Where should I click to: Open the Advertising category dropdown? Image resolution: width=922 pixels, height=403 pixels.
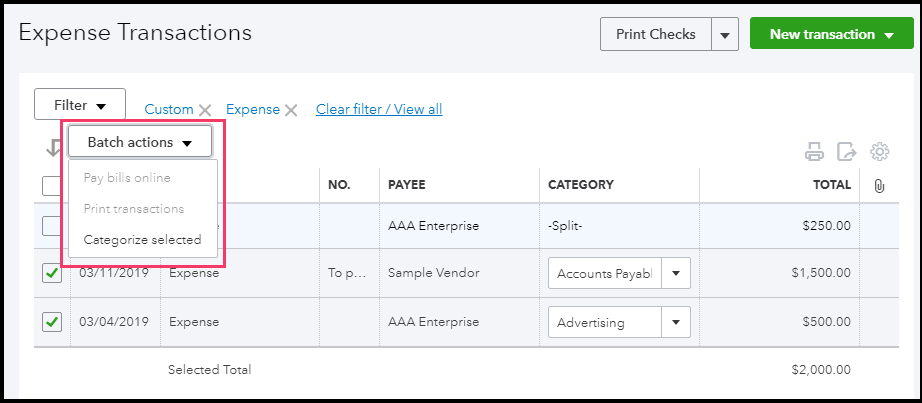point(676,322)
